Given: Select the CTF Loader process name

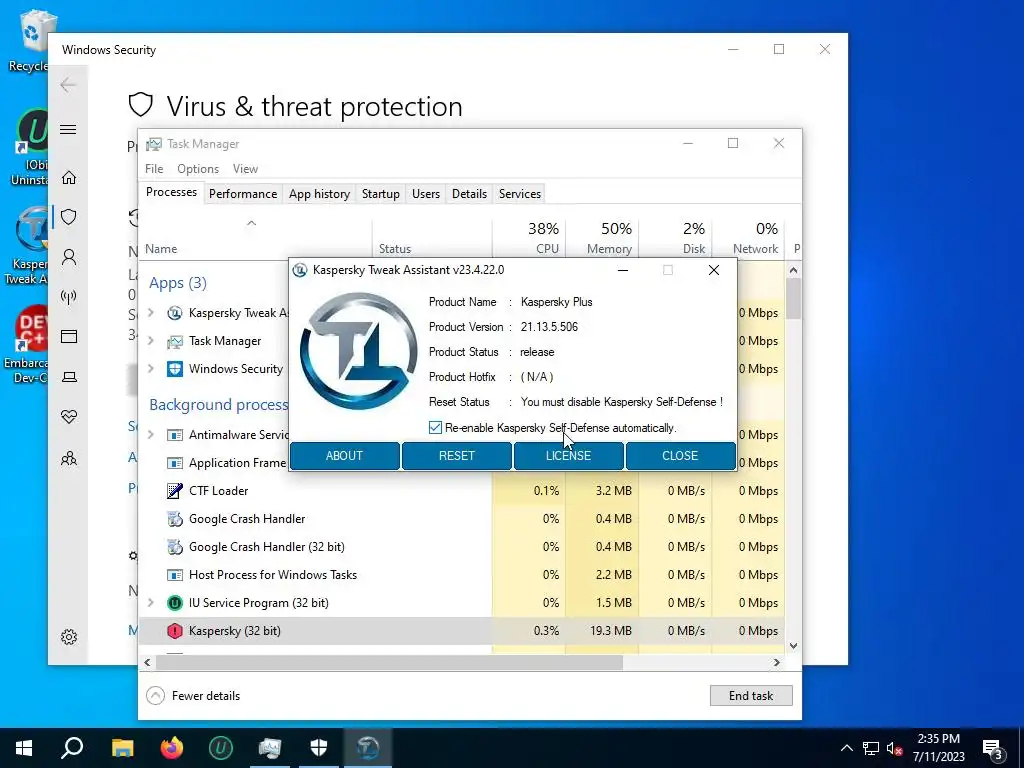Looking at the screenshot, I should click(219, 490).
